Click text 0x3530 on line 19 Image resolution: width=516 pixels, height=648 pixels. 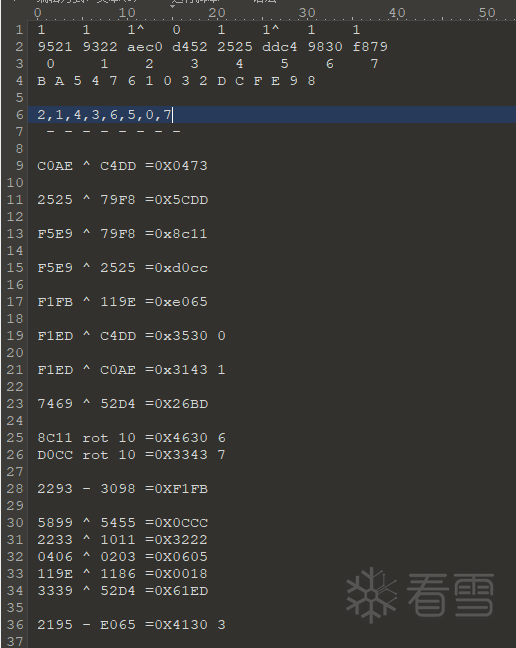tap(181, 336)
